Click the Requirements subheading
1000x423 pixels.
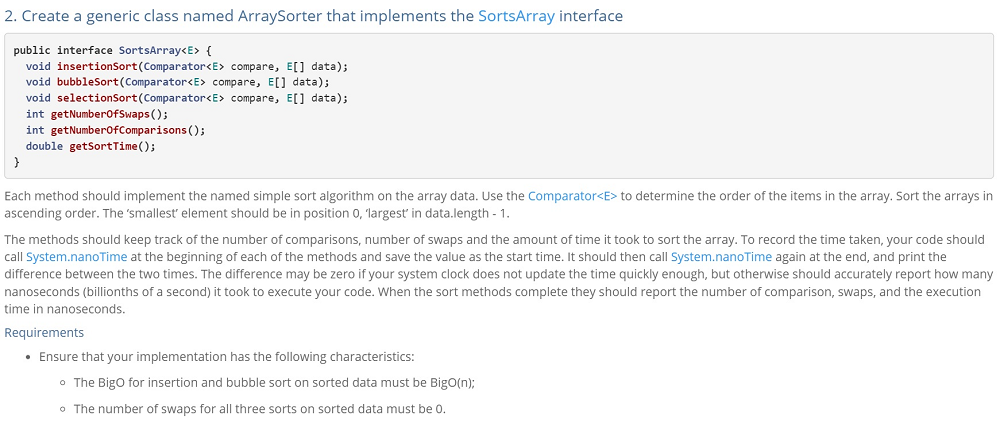coord(44,332)
